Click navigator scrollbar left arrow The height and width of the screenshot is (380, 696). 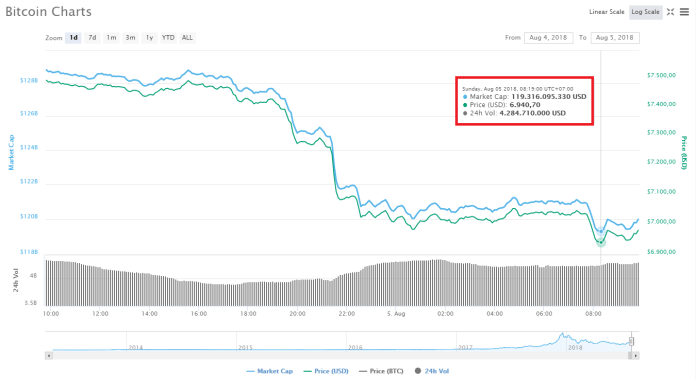coord(49,356)
